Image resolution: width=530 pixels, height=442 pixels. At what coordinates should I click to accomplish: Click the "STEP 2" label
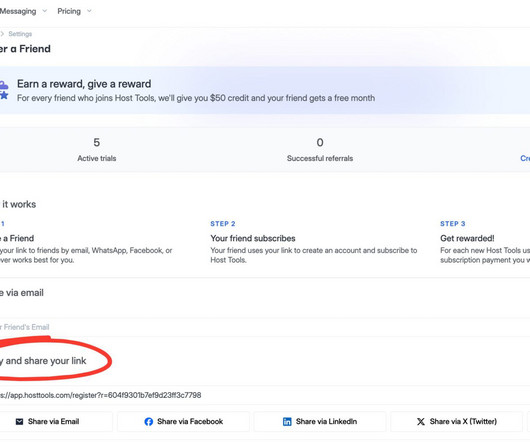coord(223,224)
